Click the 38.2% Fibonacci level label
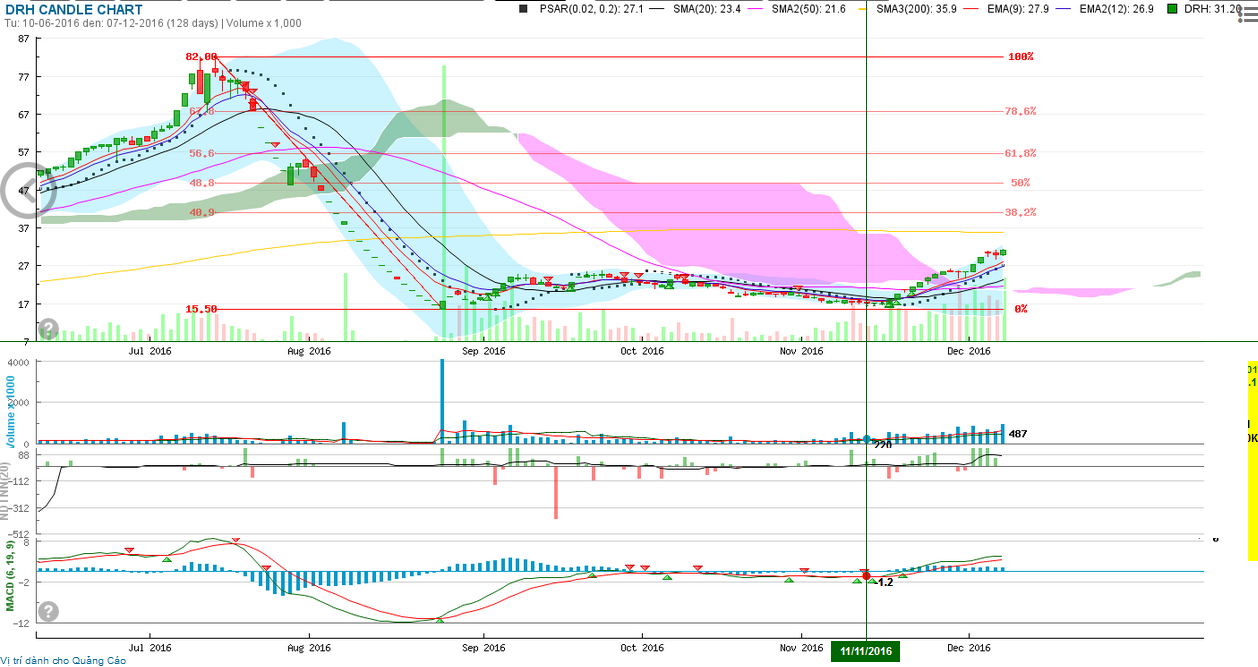Screen dimensions: 1258x667 pos(1020,213)
